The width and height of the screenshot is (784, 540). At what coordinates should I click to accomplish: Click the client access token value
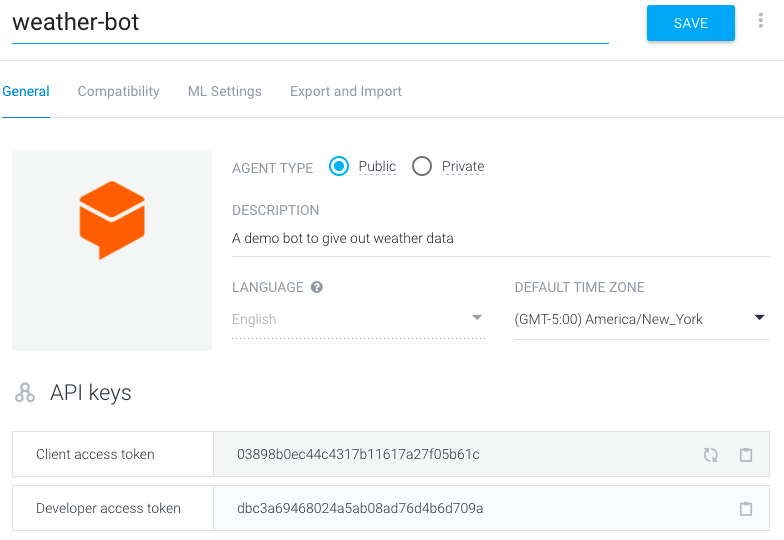358,454
